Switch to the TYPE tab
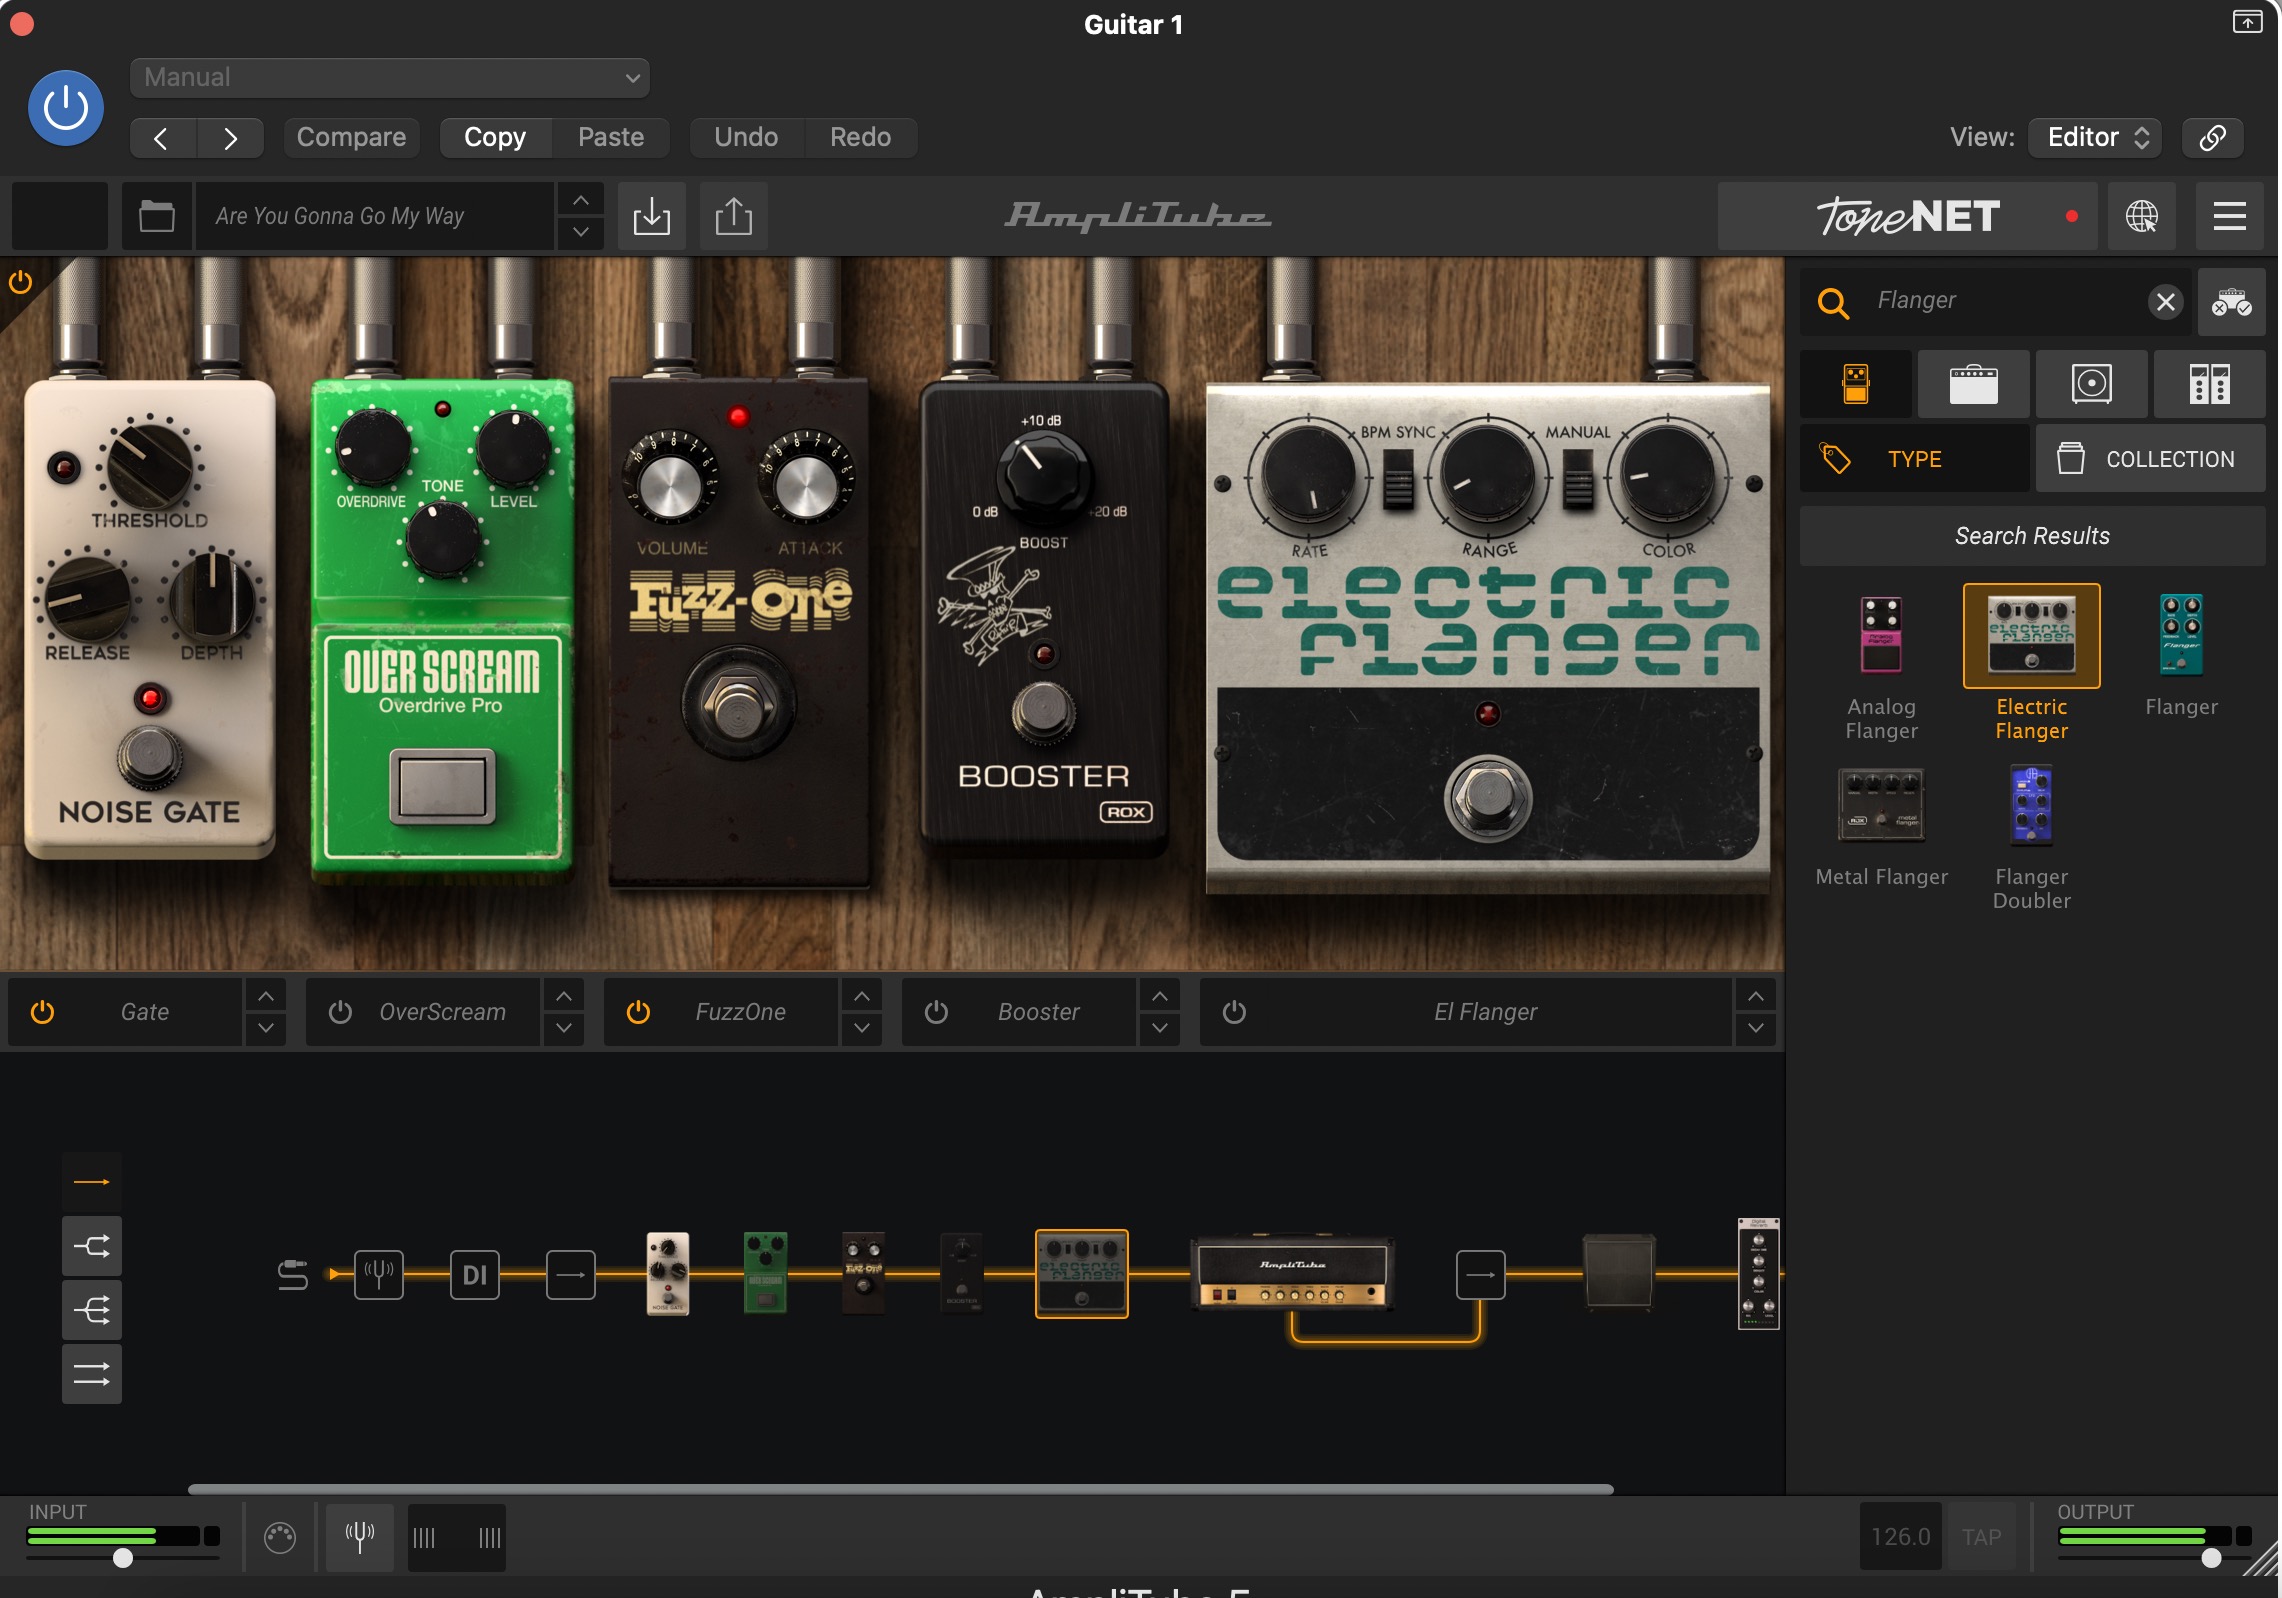2282x1598 pixels. click(x=1915, y=459)
